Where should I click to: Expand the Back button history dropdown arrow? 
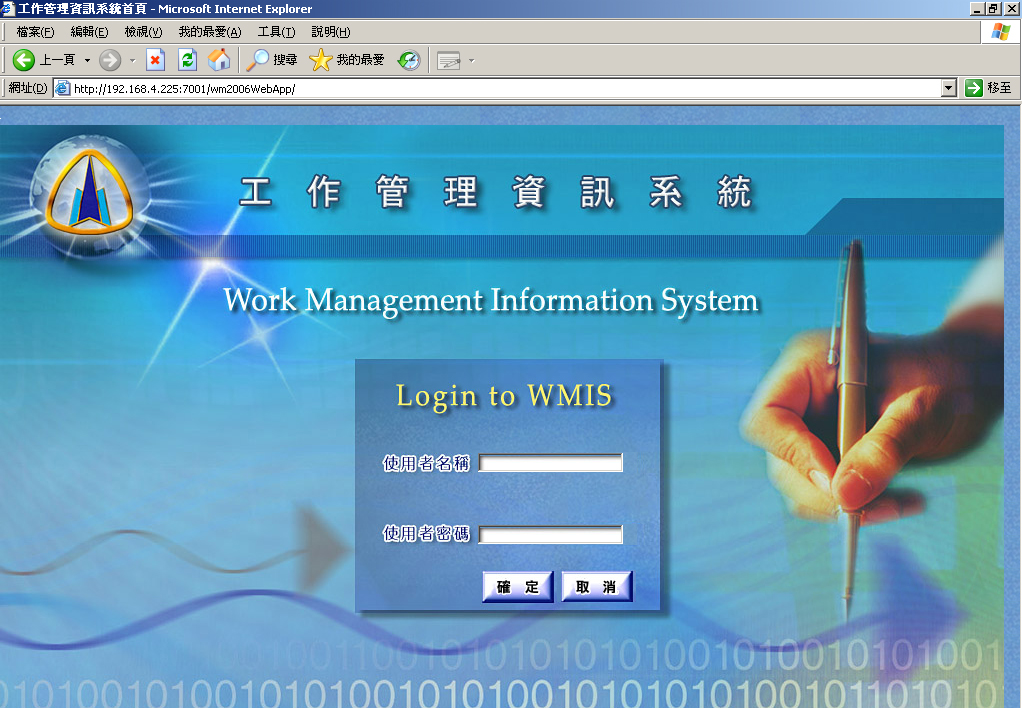[x=87, y=60]
